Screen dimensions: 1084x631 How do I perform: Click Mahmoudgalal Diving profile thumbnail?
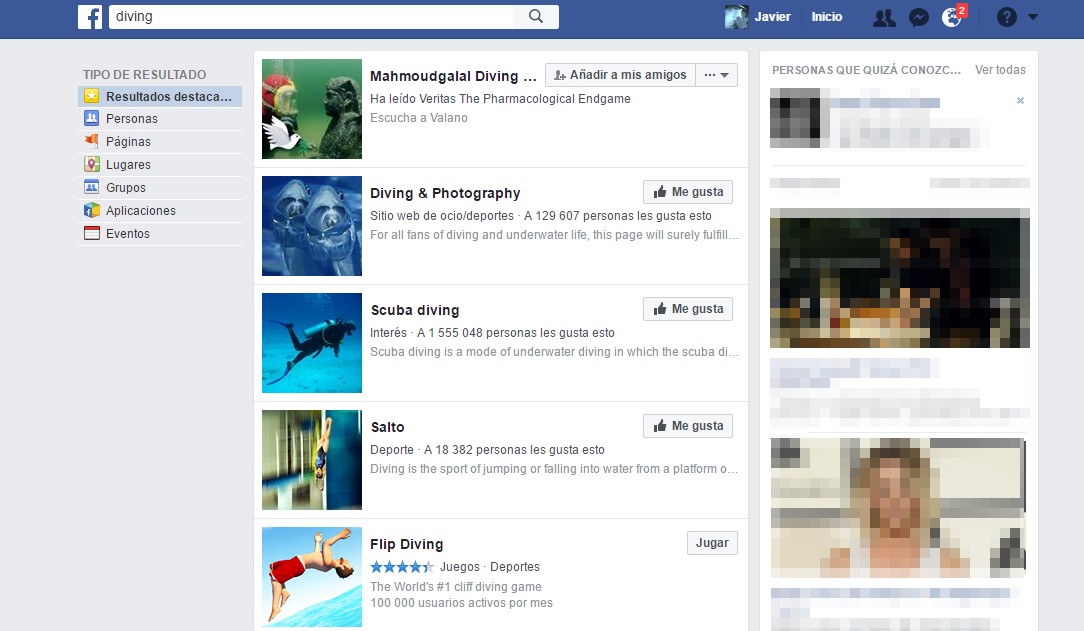[312, 109]
